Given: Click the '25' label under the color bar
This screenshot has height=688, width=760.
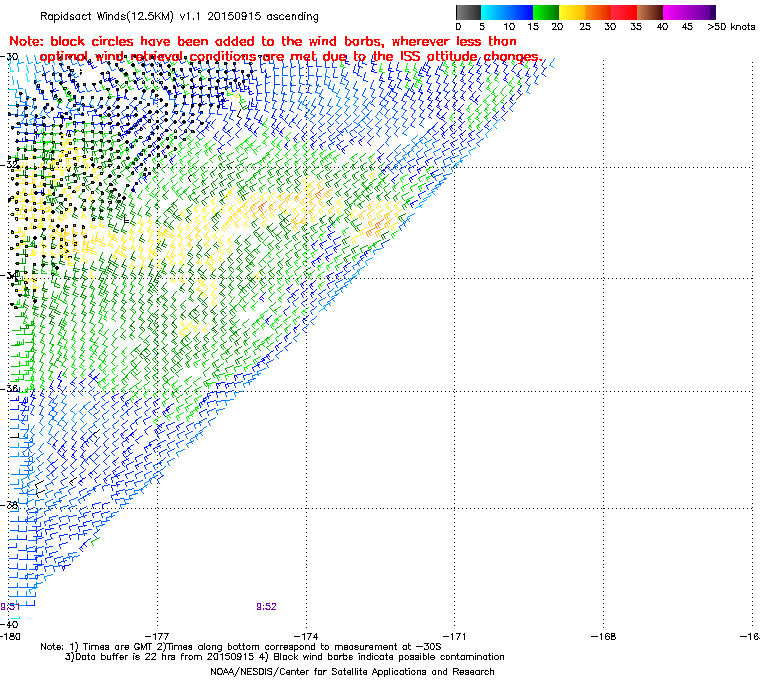Looking at the screenshot, I should pos(585,27).
